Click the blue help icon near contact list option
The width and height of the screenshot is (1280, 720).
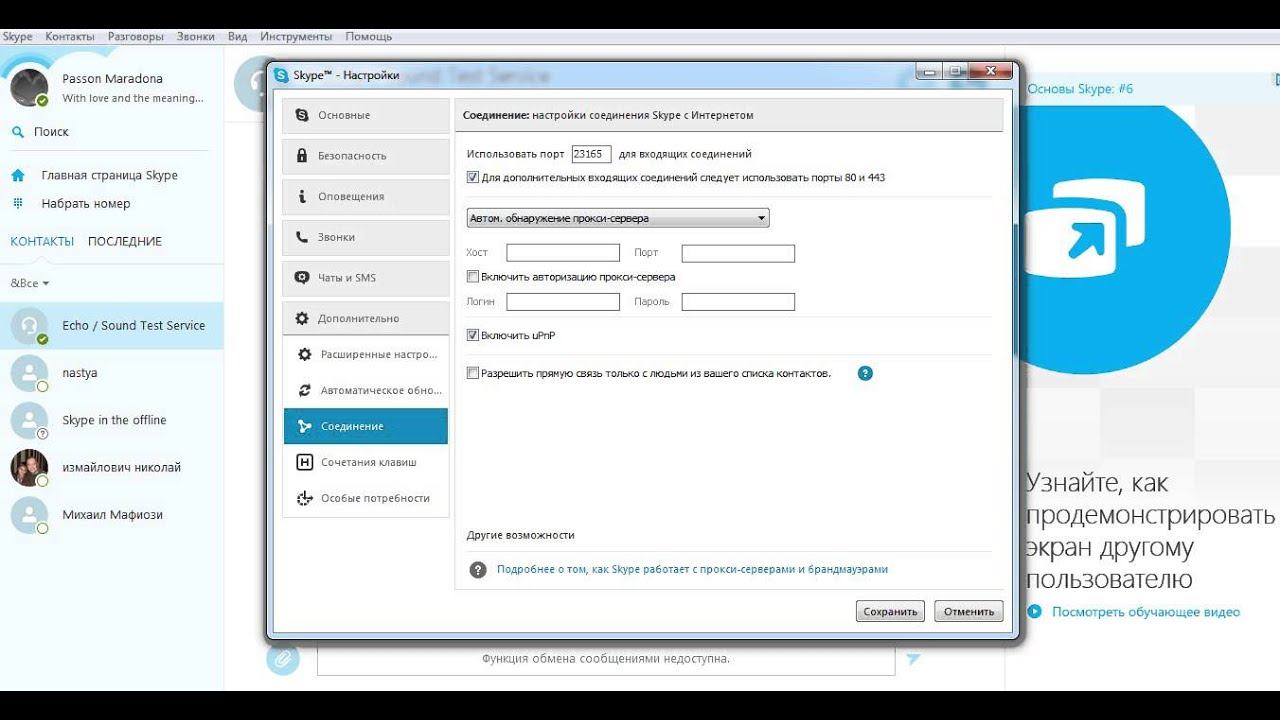866,373
